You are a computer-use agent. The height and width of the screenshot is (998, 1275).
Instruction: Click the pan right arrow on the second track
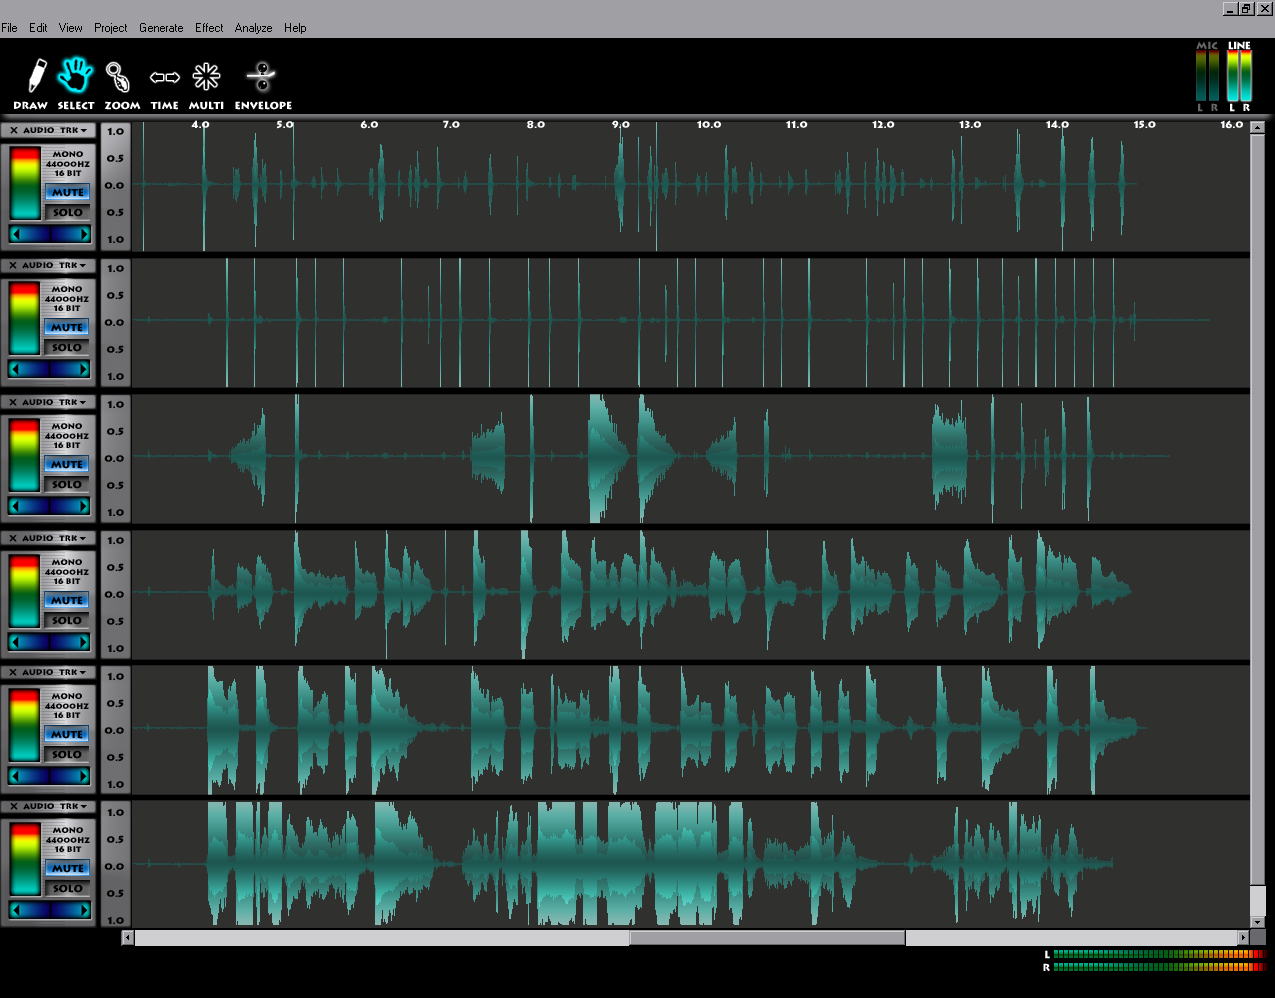[x=84, y=369]
